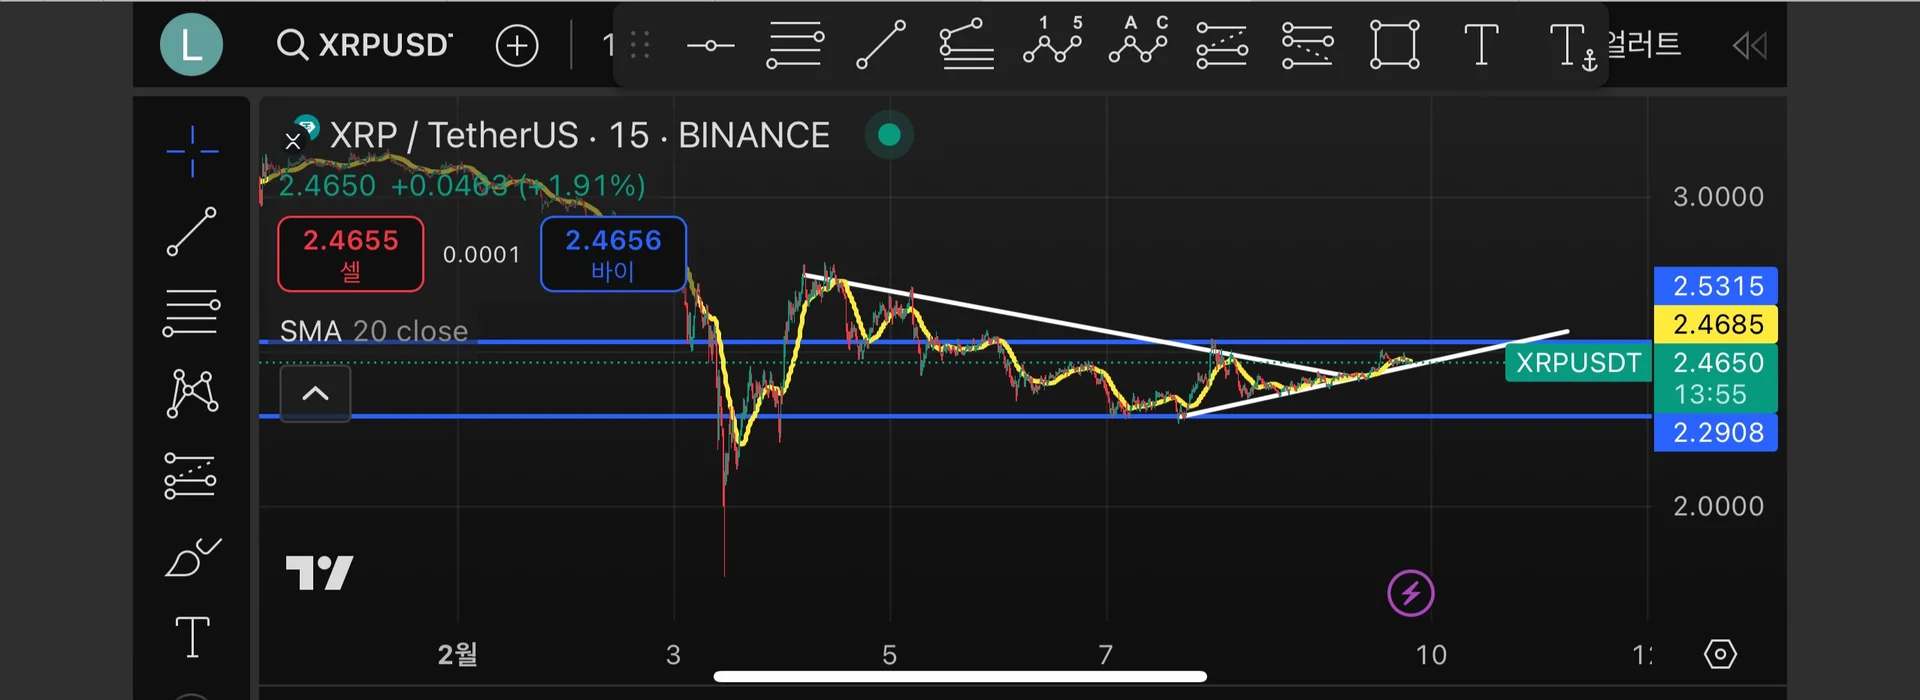Viewport: 1920px width, 700px height.
Task: Select long position tool in floating toolbar
Action: pos(1222,45)
